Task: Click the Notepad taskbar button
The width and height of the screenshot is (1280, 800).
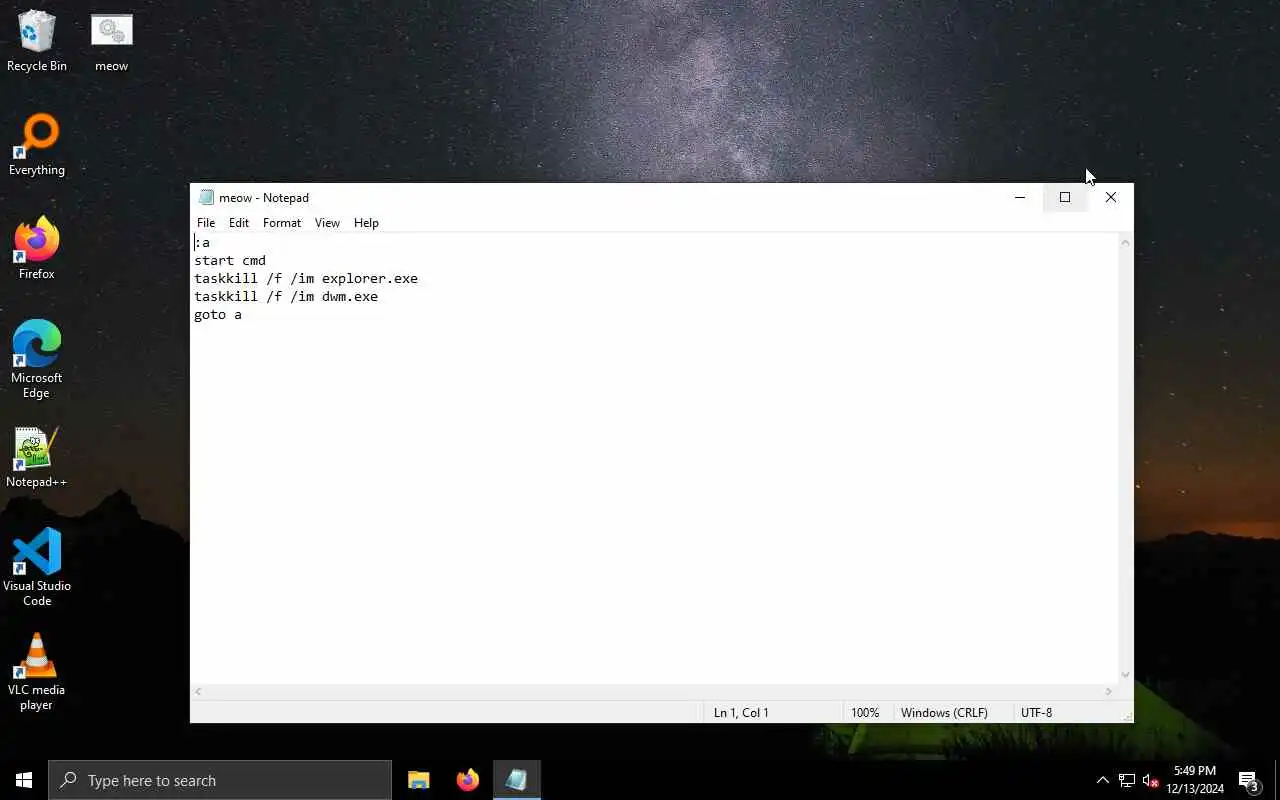Action: [516, 780]
